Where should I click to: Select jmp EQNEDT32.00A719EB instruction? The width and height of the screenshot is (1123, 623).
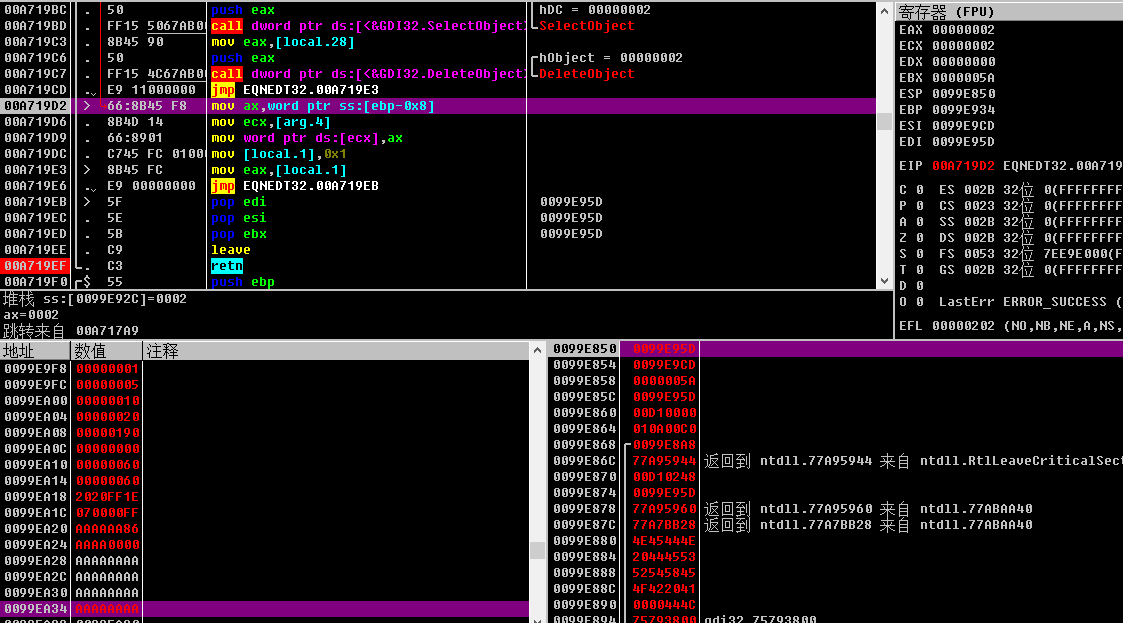(x=294, y=185)
